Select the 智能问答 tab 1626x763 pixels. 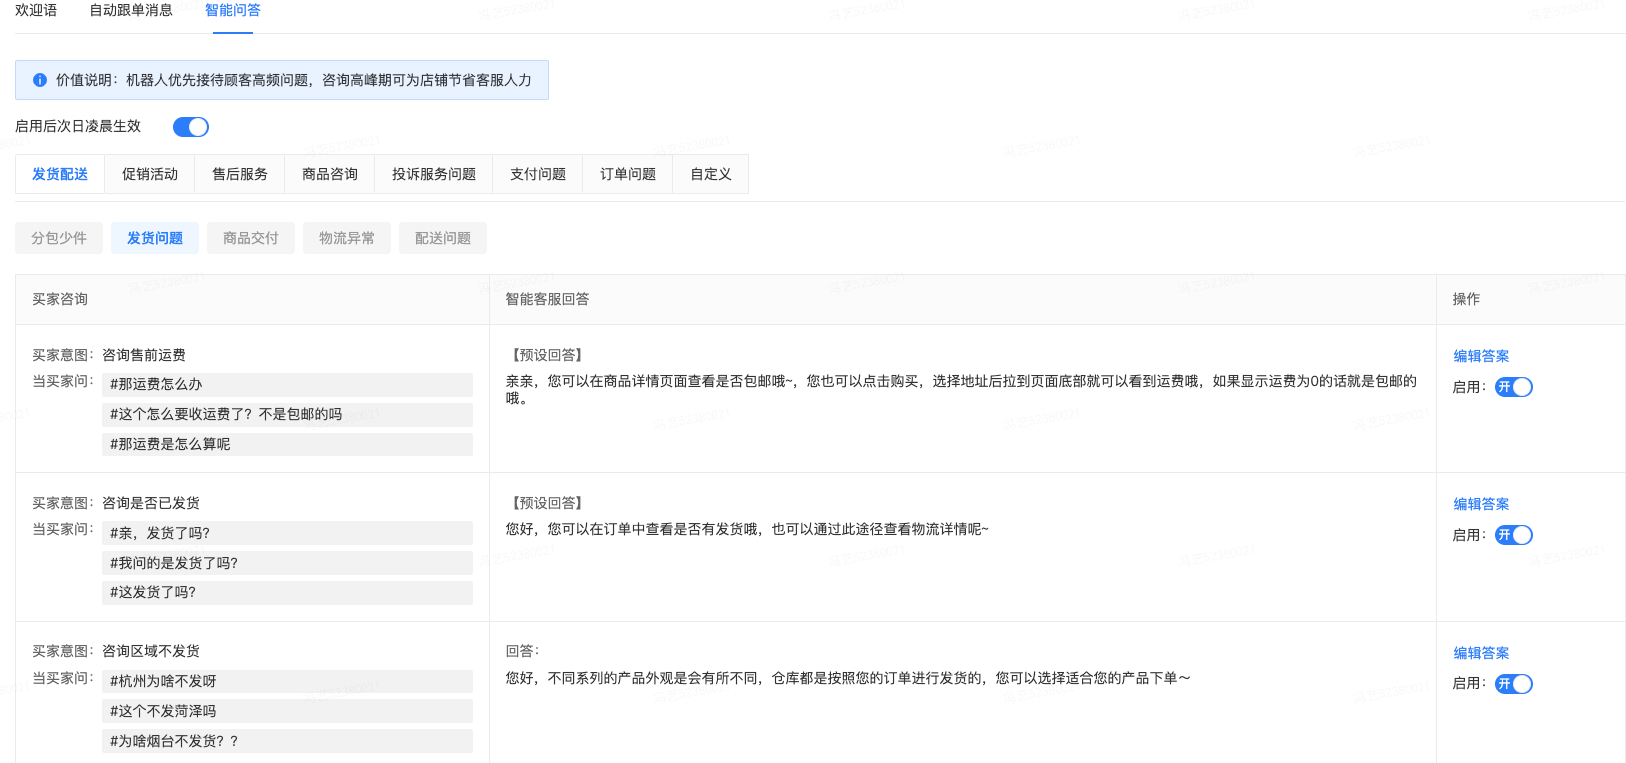point(233,10)
